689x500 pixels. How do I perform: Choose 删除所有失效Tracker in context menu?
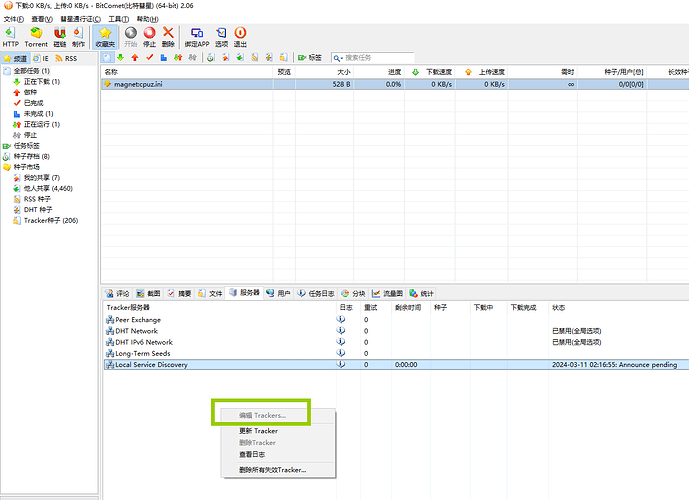[272, 469]
